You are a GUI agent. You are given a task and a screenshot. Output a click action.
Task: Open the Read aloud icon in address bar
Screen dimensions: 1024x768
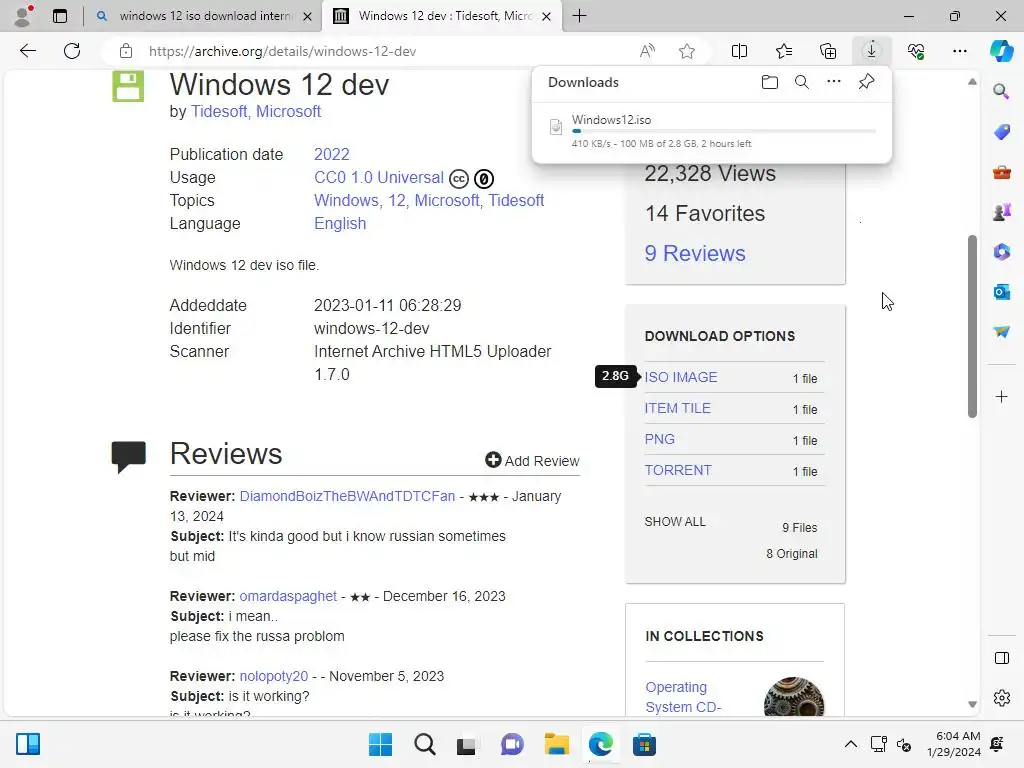647,51
